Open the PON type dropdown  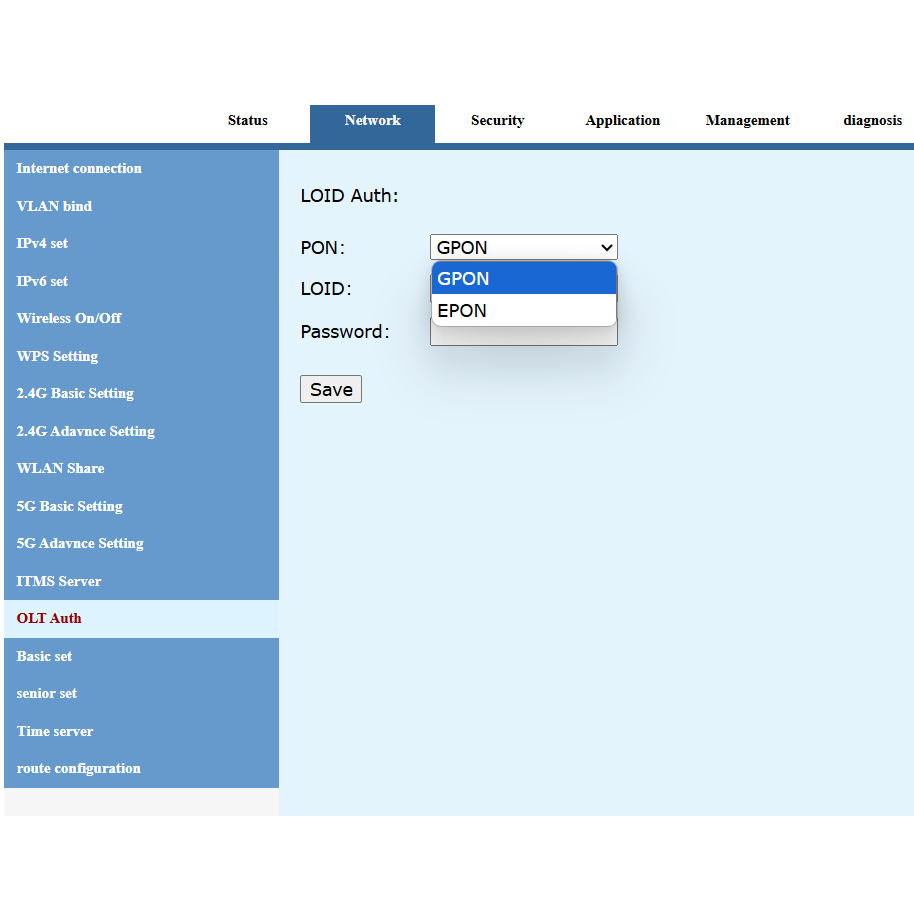[523, 247]
